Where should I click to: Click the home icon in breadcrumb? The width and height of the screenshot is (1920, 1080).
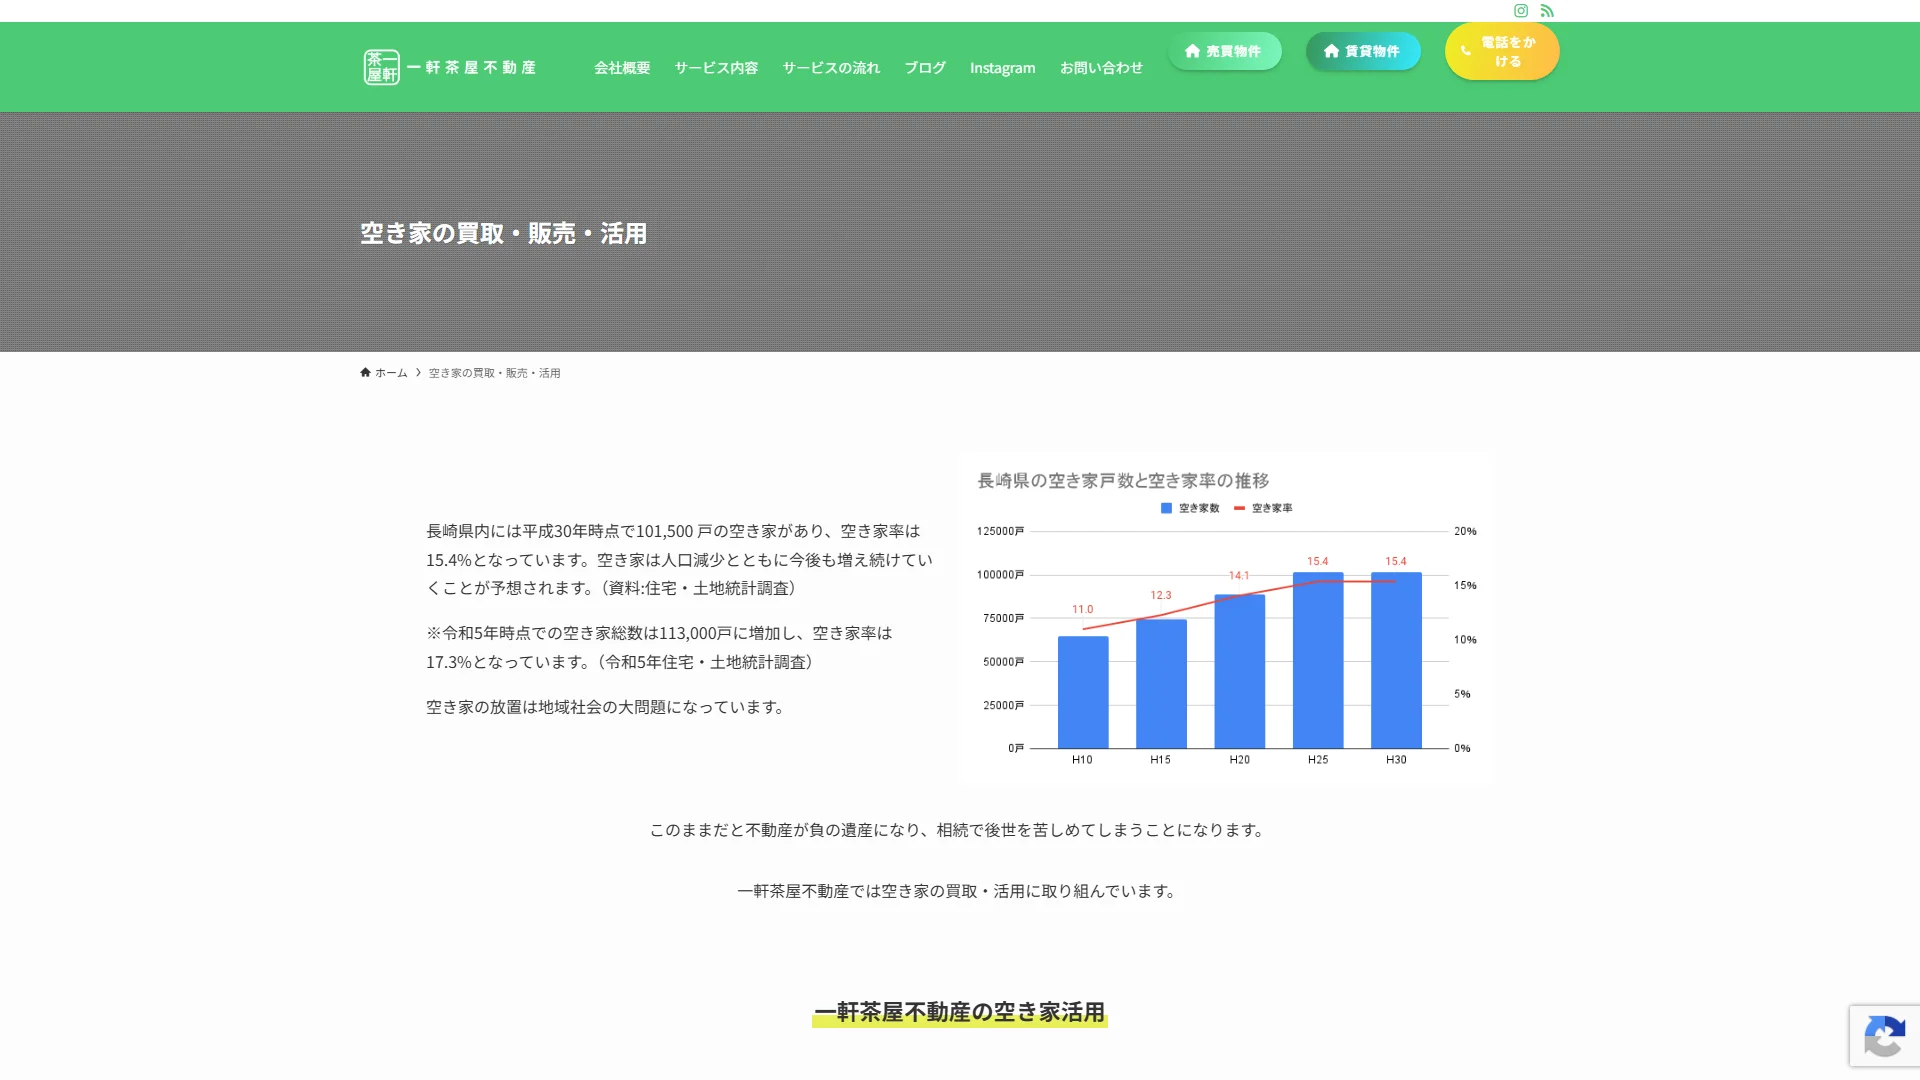point(365,372)
